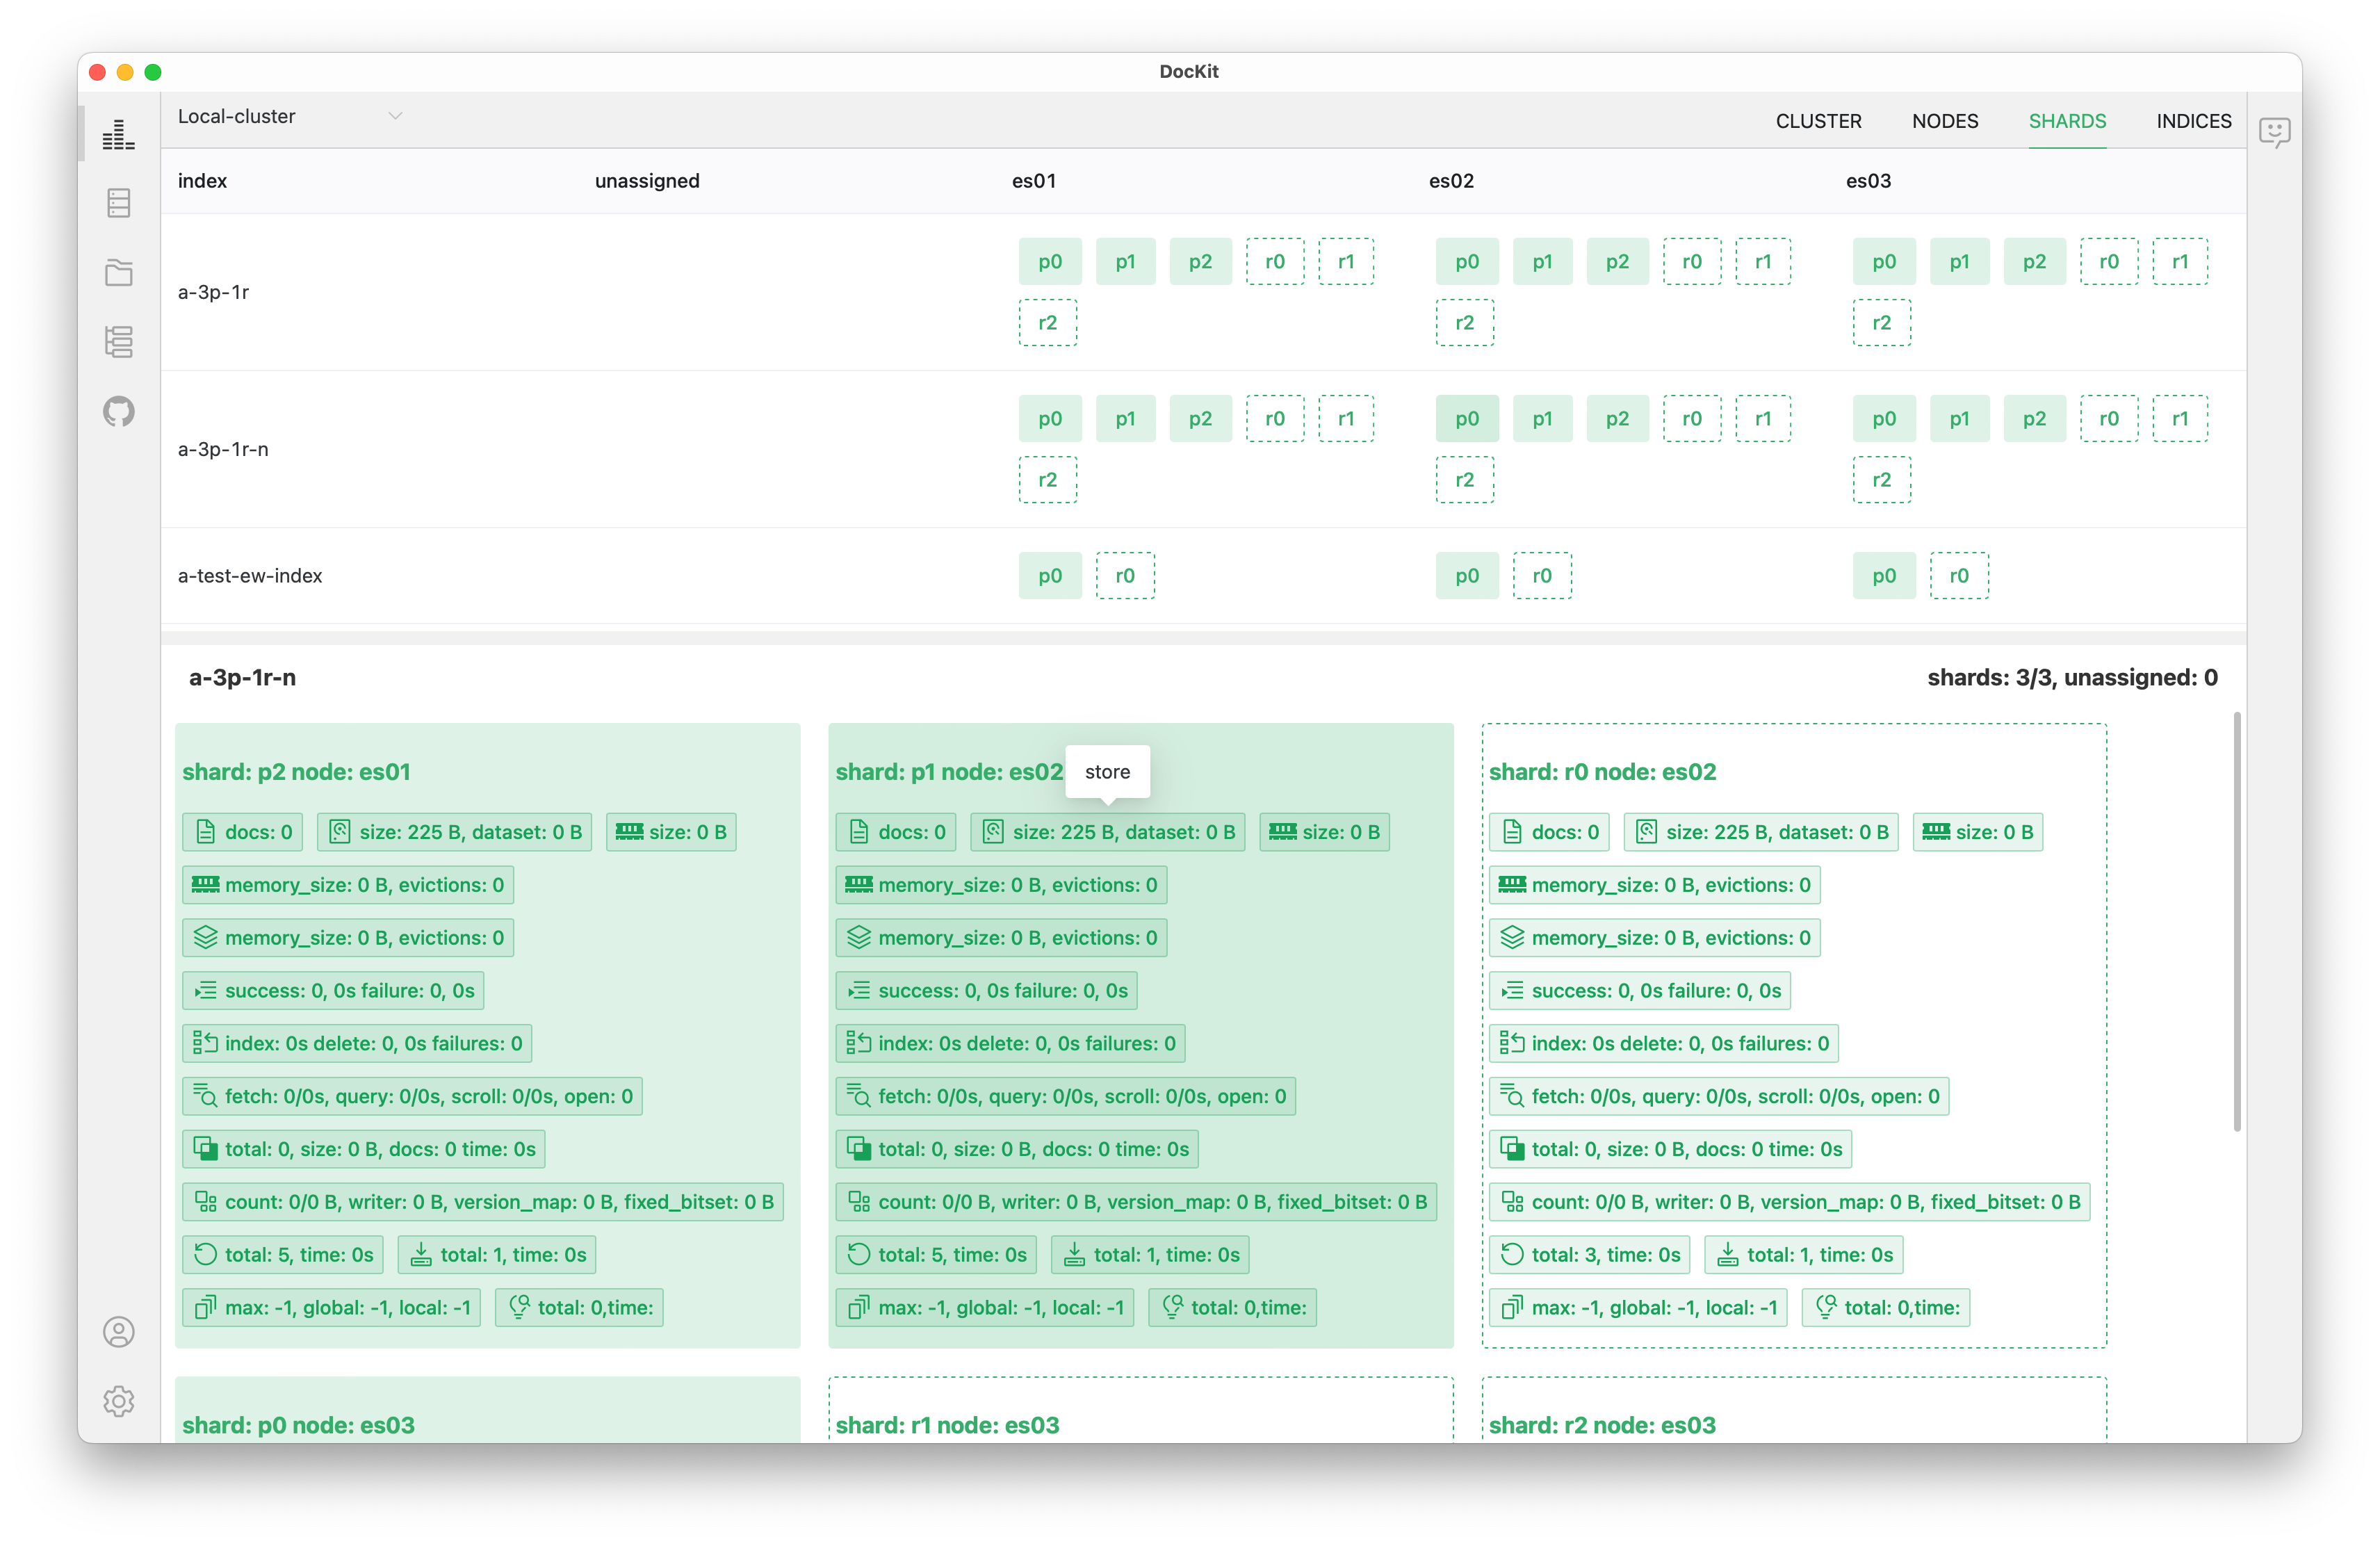
Task: Open the file folder sidebar icon
Action: pos(118,272)
